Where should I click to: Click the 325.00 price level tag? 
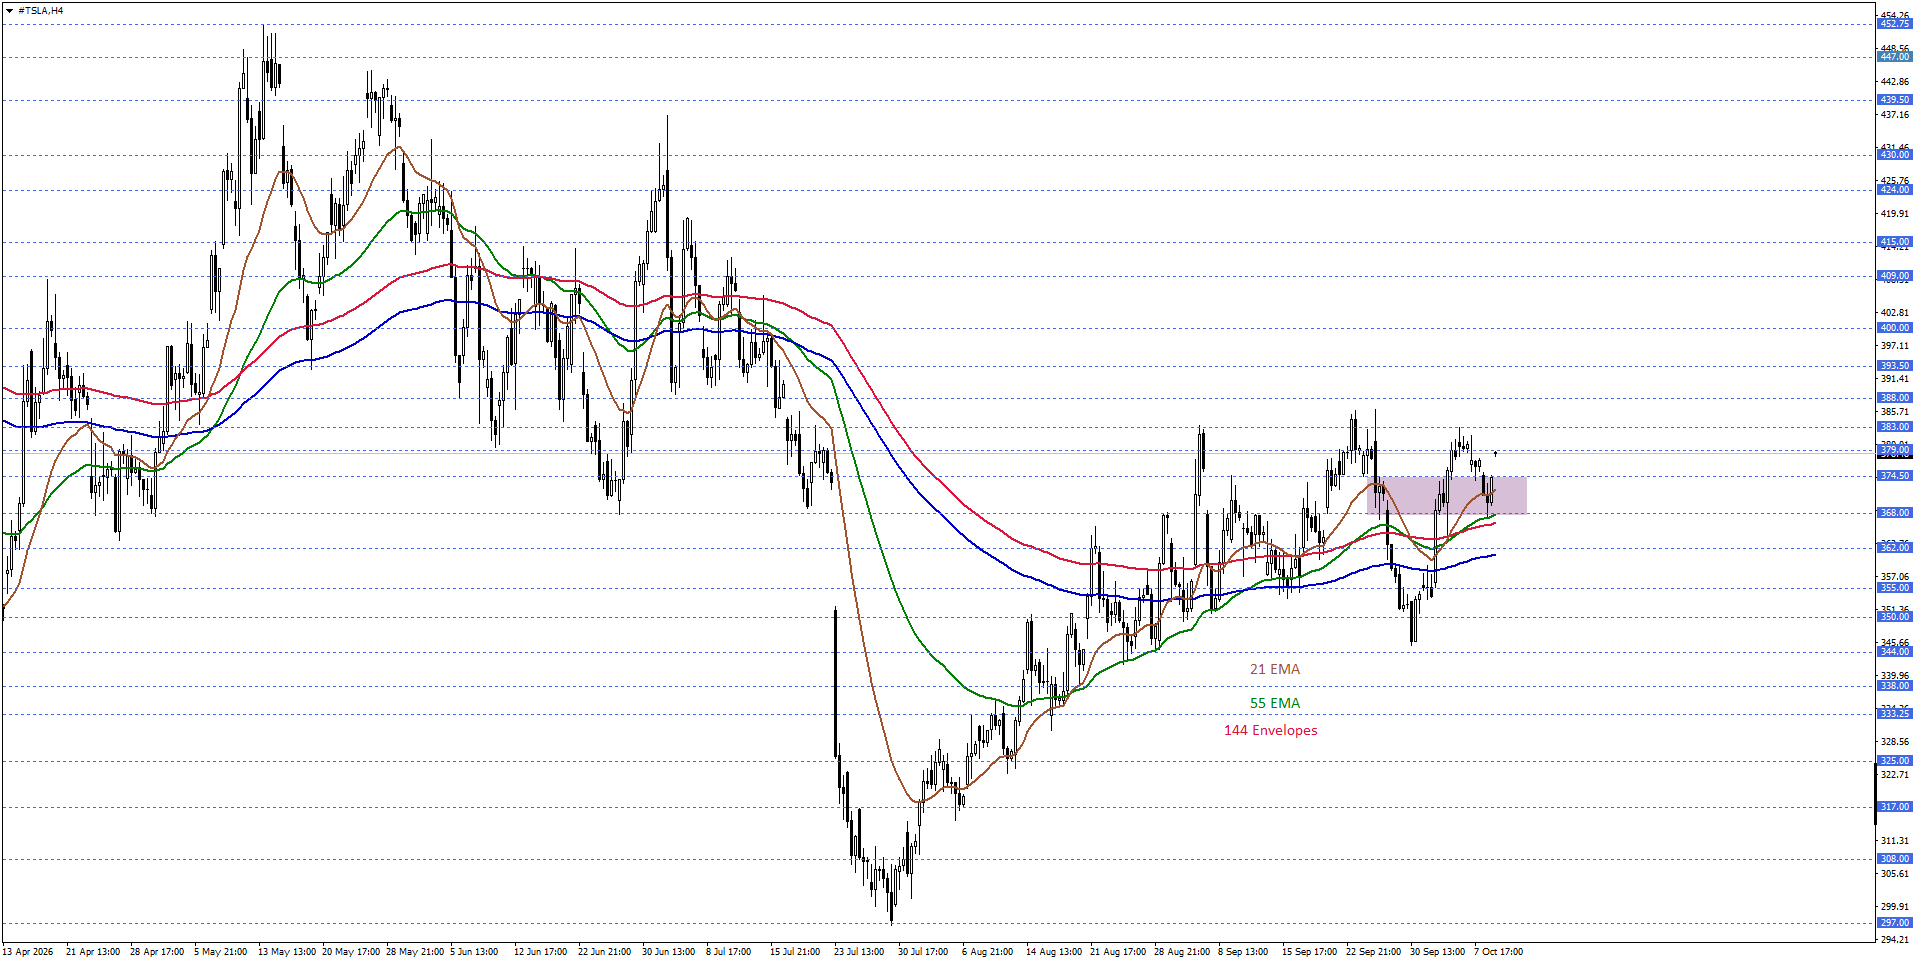point(1894,761)
